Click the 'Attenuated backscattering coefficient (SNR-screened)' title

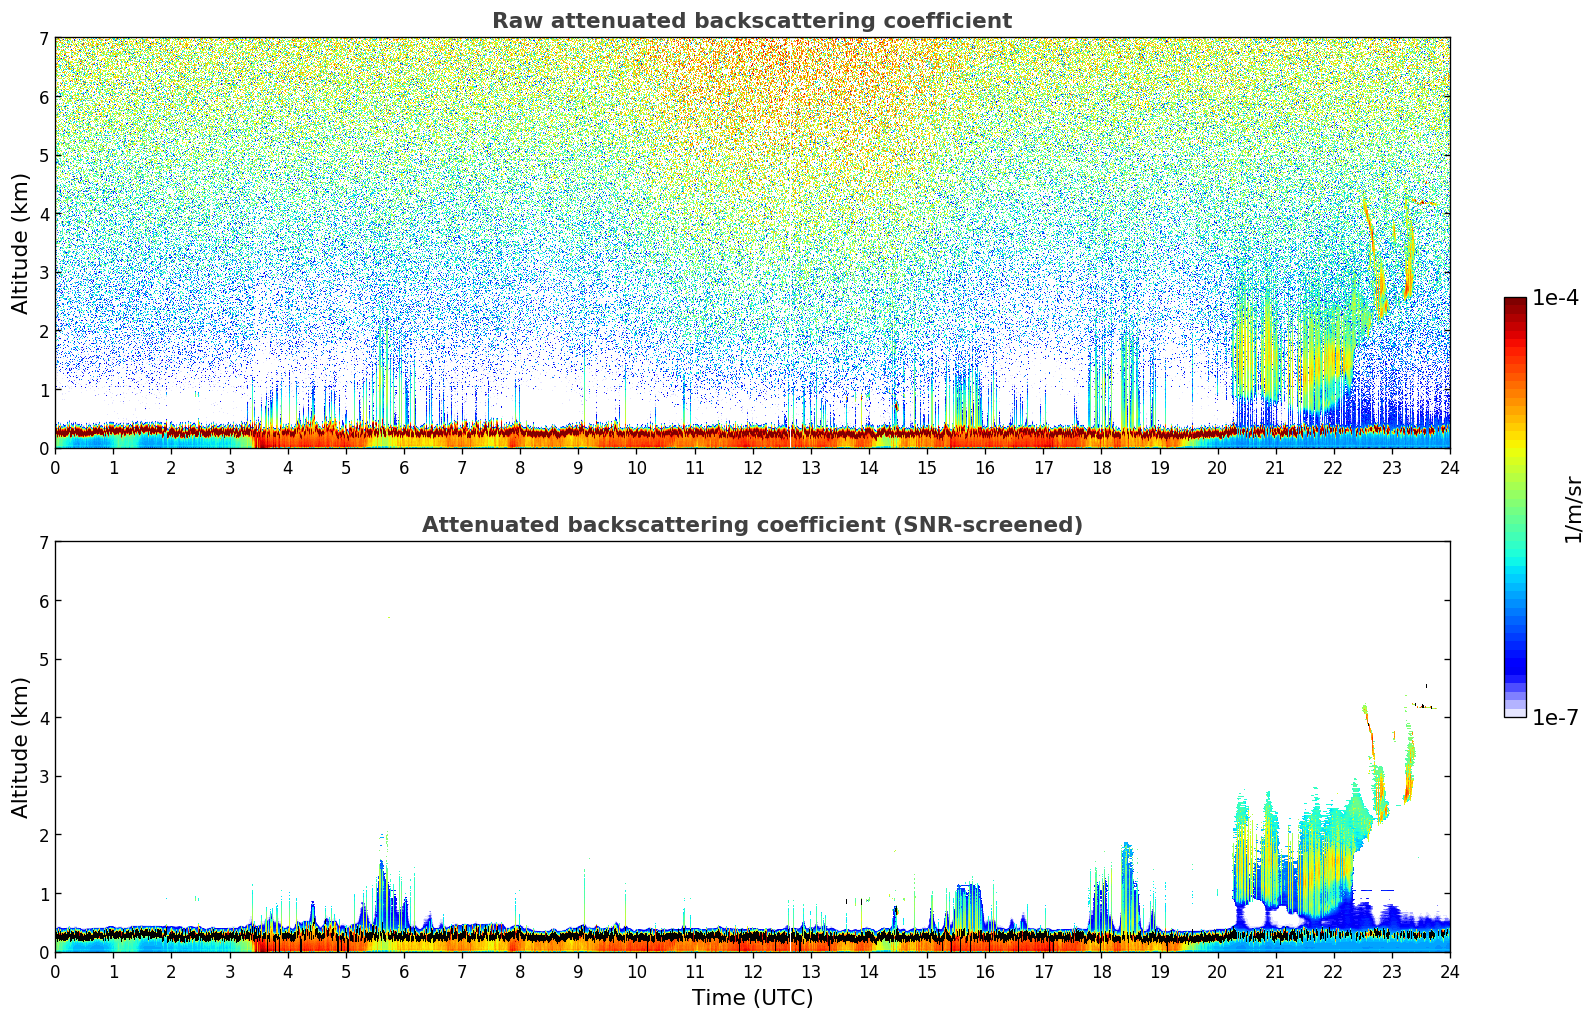pos(751,525)
